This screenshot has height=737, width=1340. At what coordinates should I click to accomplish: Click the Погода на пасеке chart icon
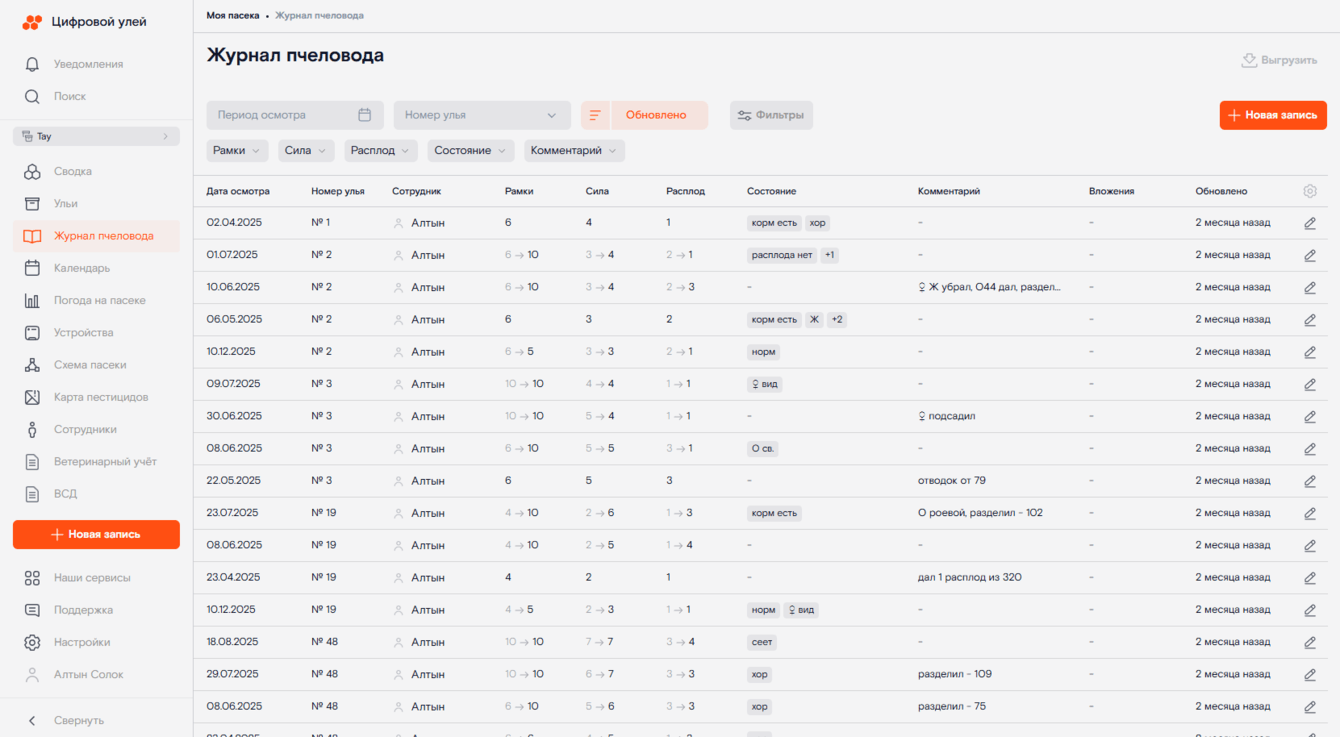pyautogui.click(x=32, y=301)
